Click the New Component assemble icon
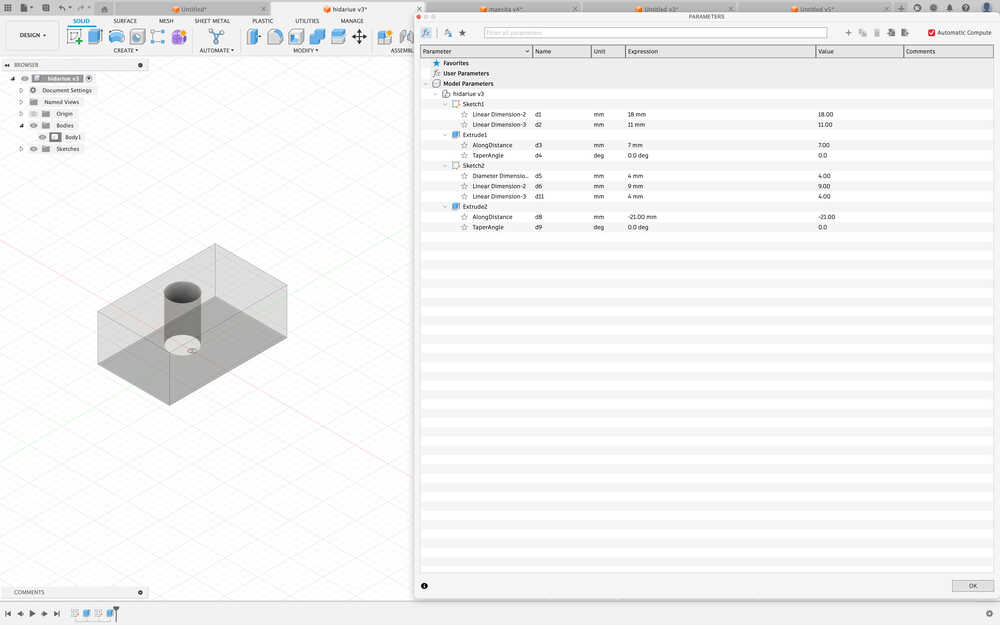 coord(385,36)
